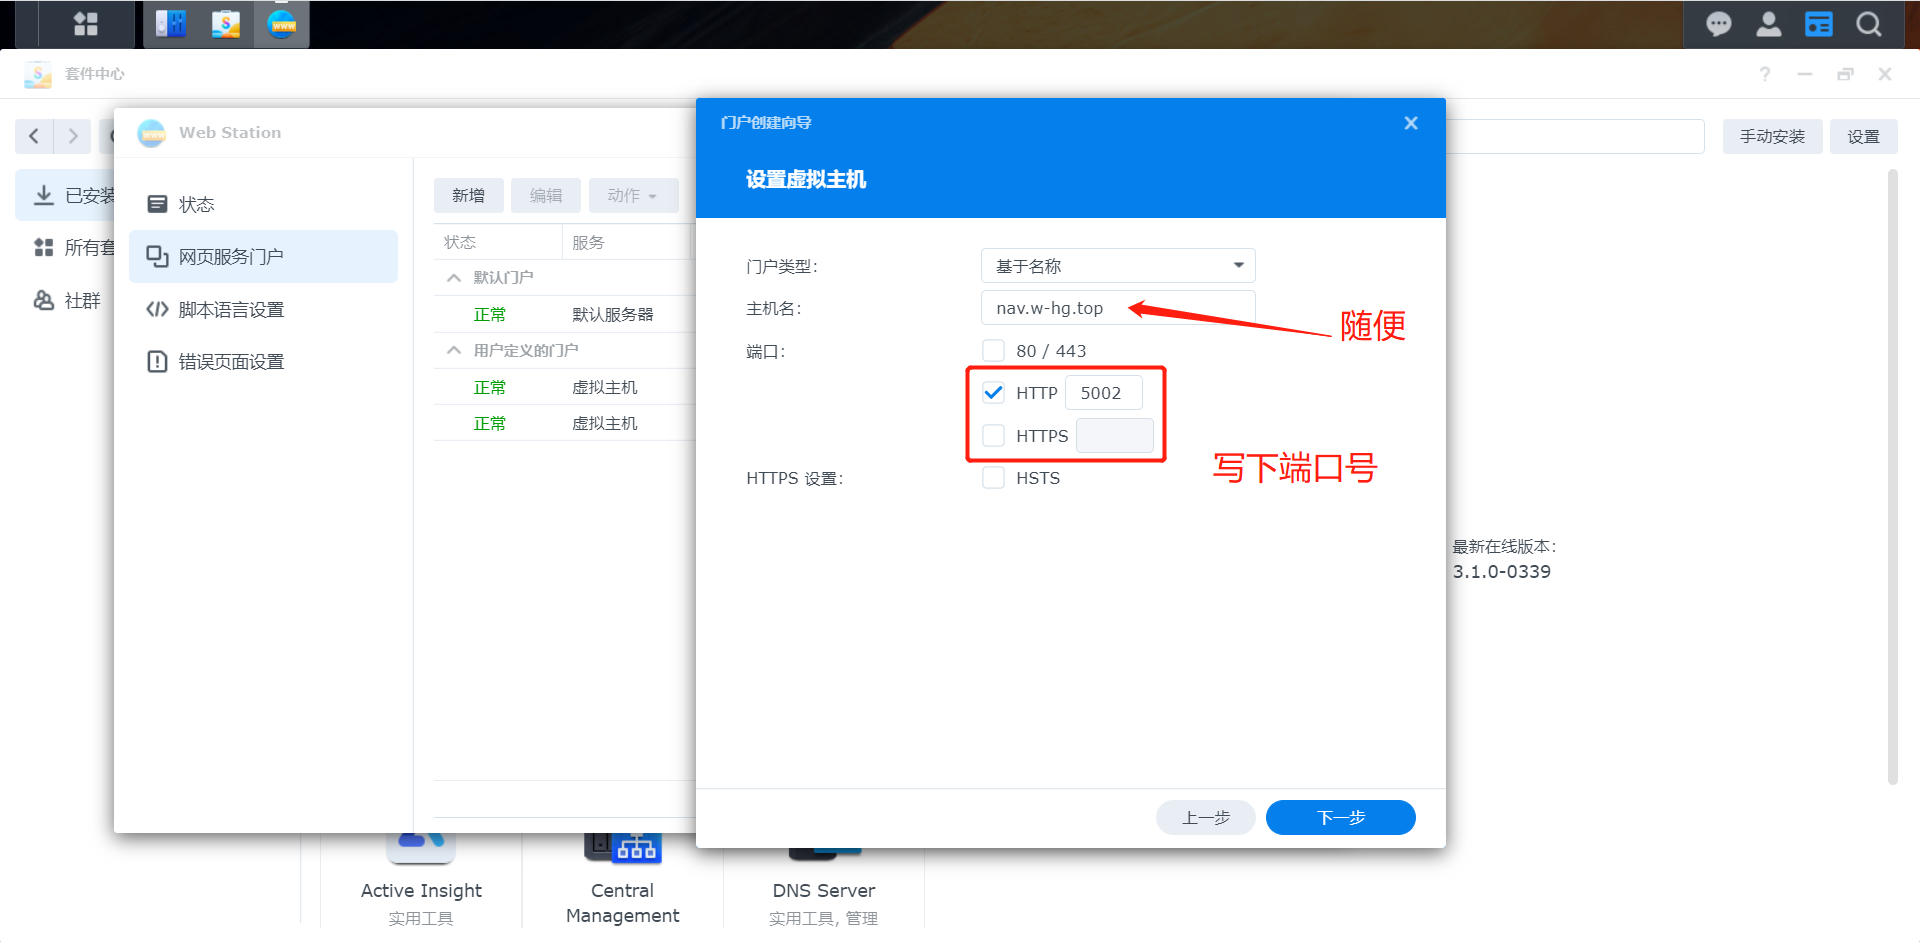Select 状态 in Web Station sidebar
Image resolution: width=1920 pixels, height=942 pixels.
tap(263, 204)
